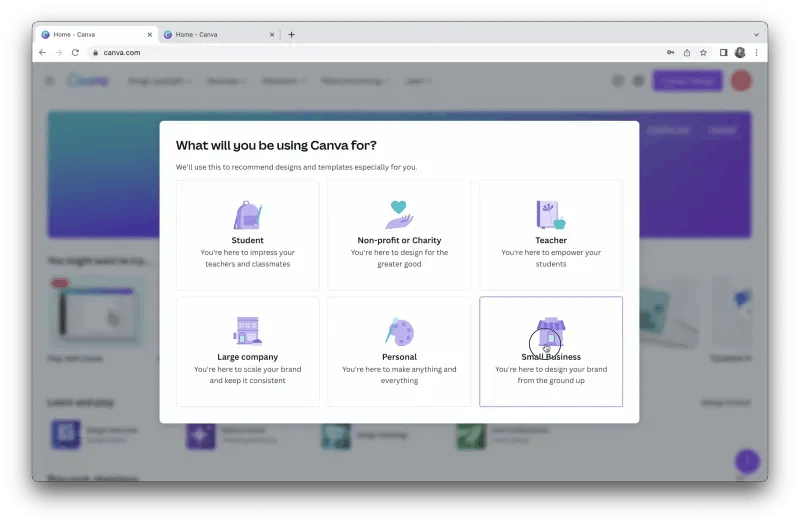Click the Non-profit or Charity title
This screenshot has width=800, height=524.
pos(399,240)
